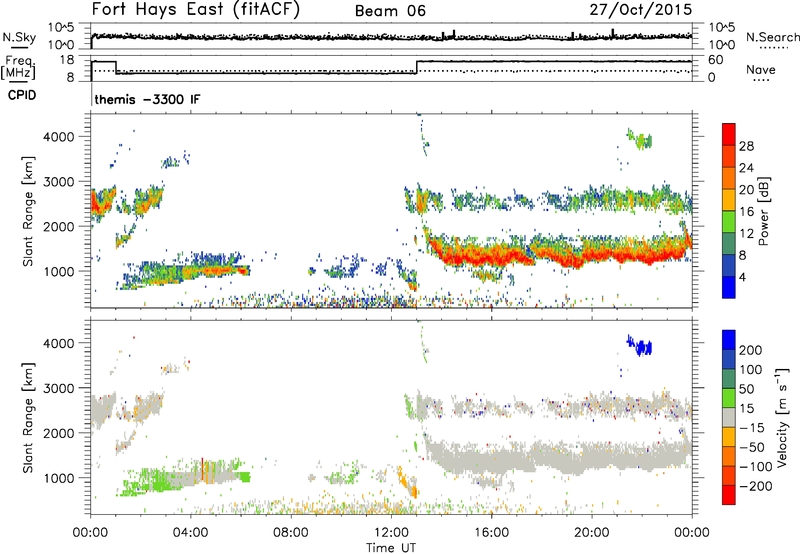Click the date '27/Oct/2015'

click(x=641, y=9)
